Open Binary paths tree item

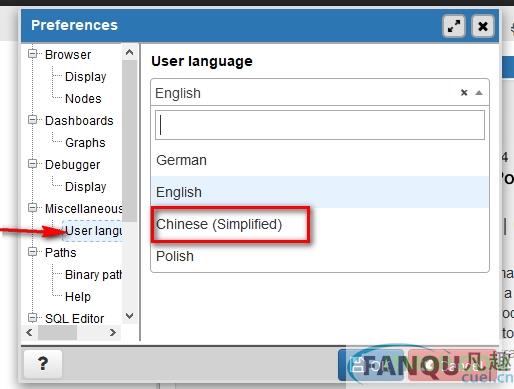coord(94,275)
